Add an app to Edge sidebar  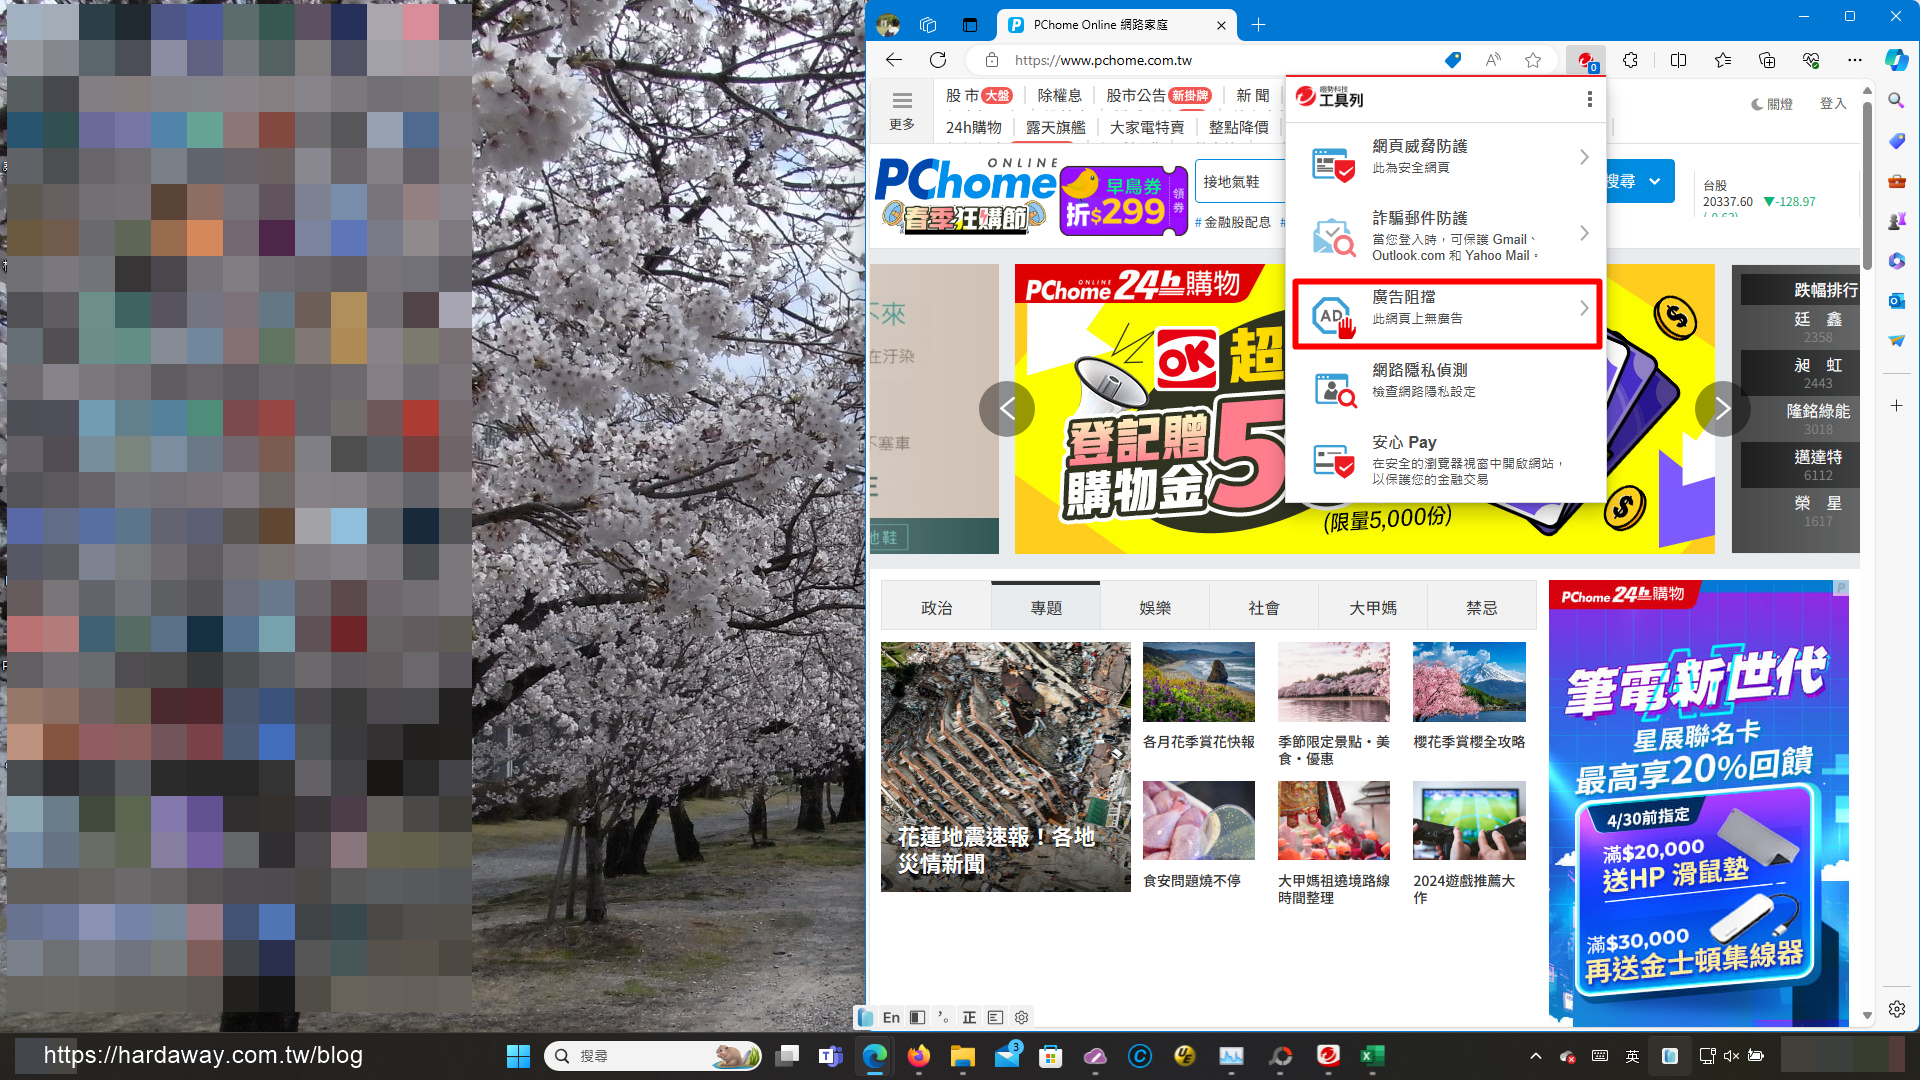[1896, 406]
